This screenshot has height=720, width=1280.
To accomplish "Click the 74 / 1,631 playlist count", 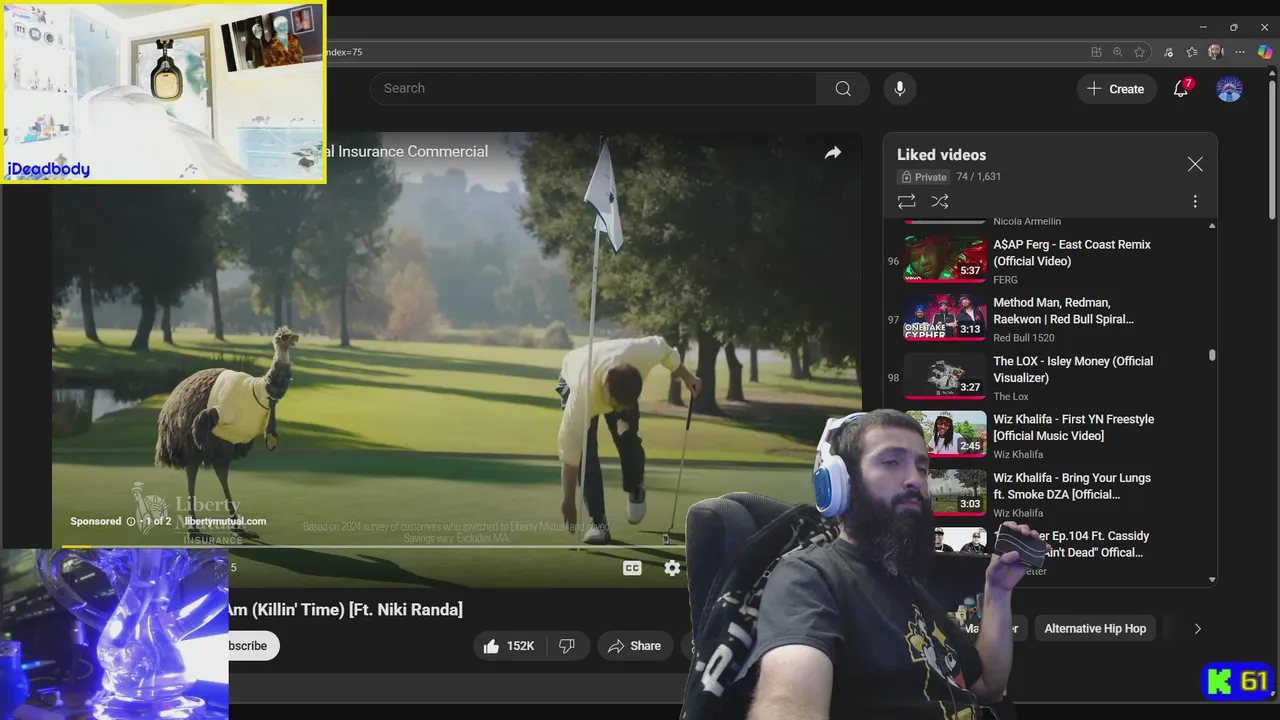I will (978, 177).
